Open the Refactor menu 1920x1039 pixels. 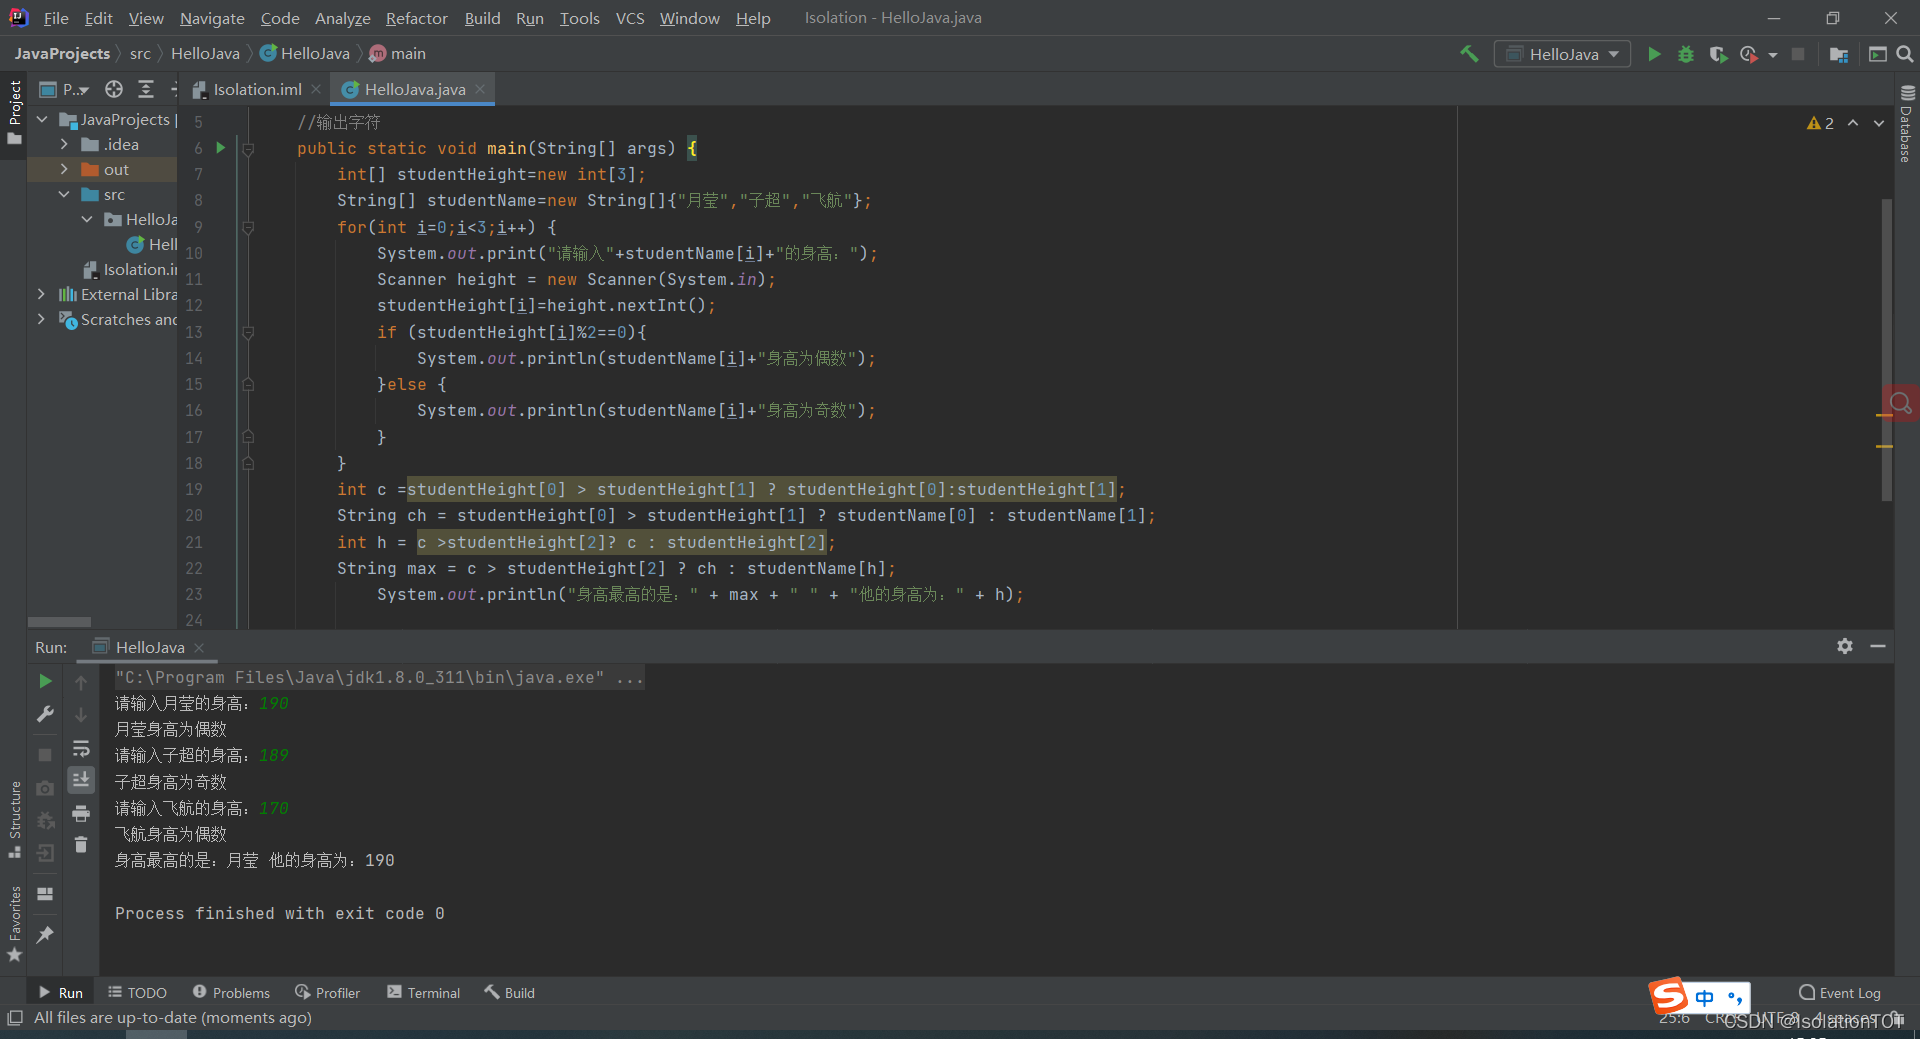point(416,18)
